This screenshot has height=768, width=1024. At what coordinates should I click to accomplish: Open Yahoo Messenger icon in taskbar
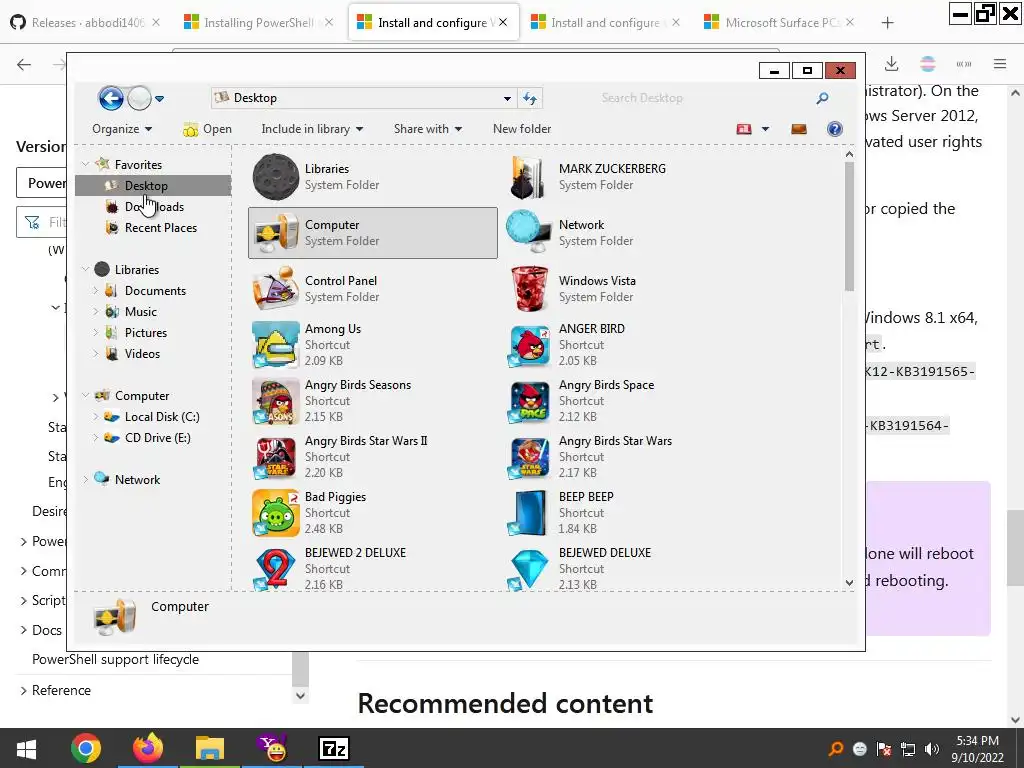tap(272, 748)
